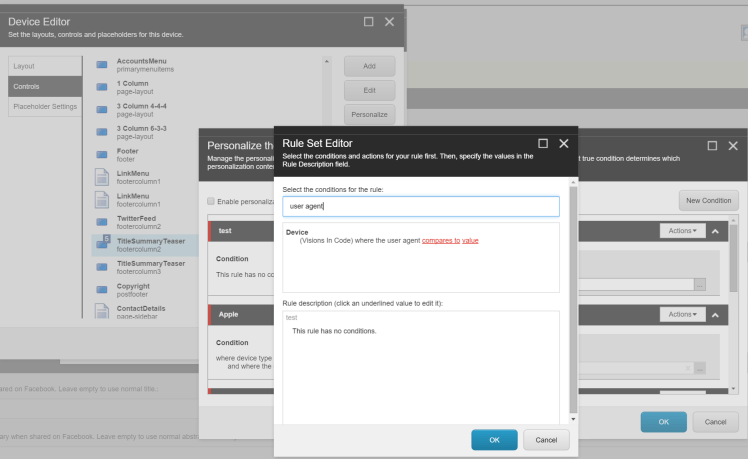Toggle Enable personalization checkbox
Viewport: 748px width, 459px height.
point(211,201)
